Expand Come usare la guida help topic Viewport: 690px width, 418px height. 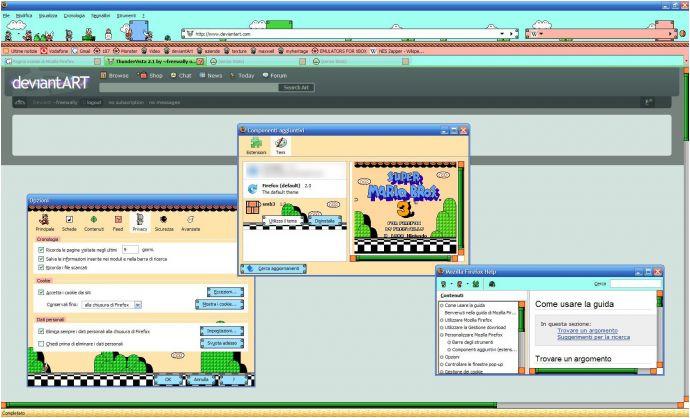(441, 305)
